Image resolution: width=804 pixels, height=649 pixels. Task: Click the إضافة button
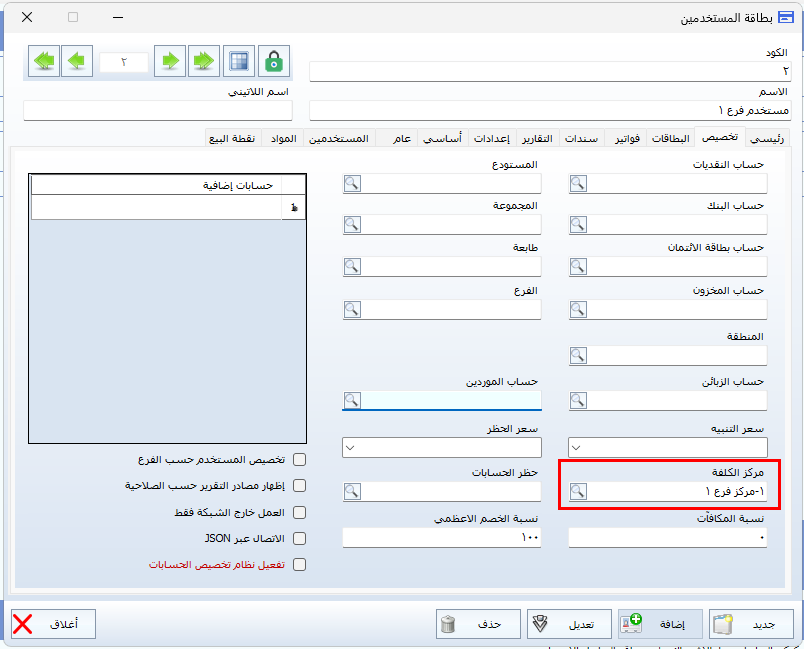(659, 624)
